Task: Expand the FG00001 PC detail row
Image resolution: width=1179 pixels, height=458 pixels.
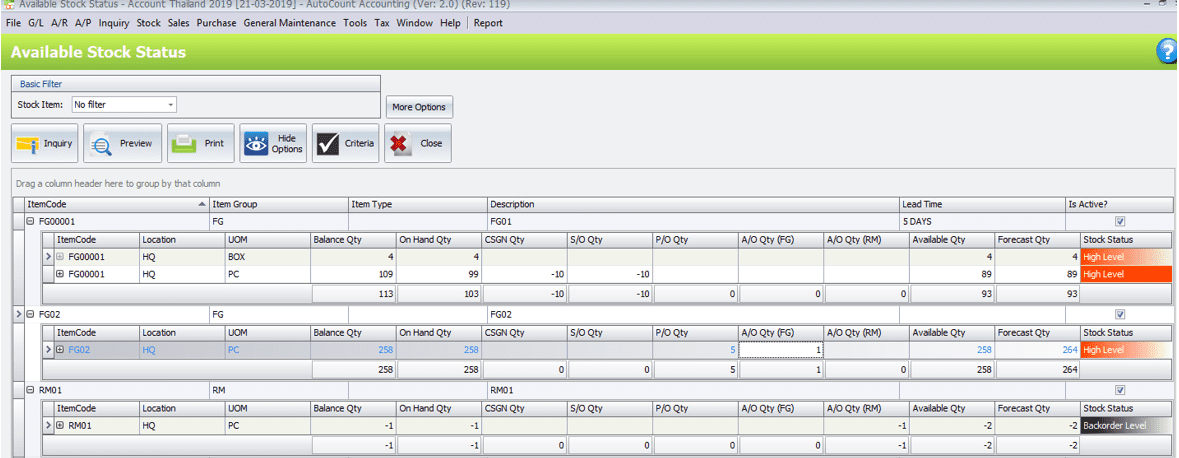Action: 60,273
